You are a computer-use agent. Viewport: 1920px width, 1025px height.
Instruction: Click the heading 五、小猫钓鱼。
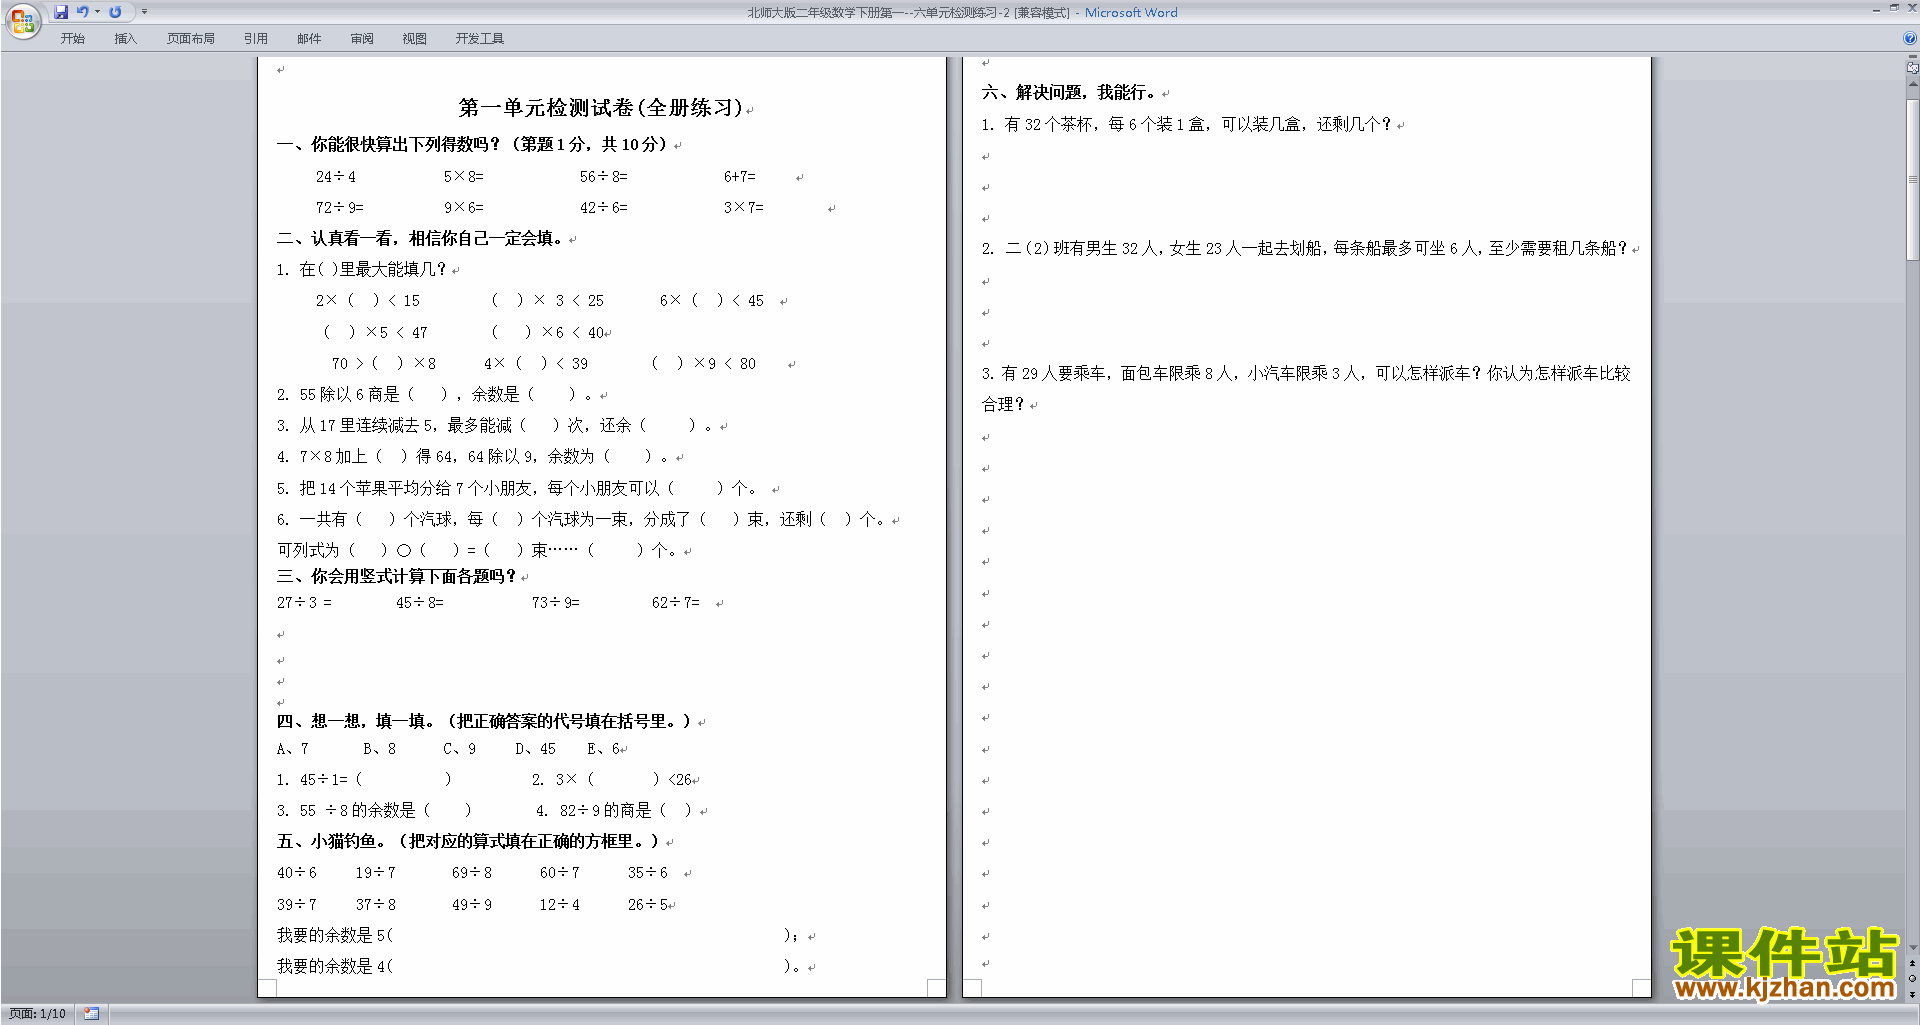pyautogui.click(x=333, y=842)
